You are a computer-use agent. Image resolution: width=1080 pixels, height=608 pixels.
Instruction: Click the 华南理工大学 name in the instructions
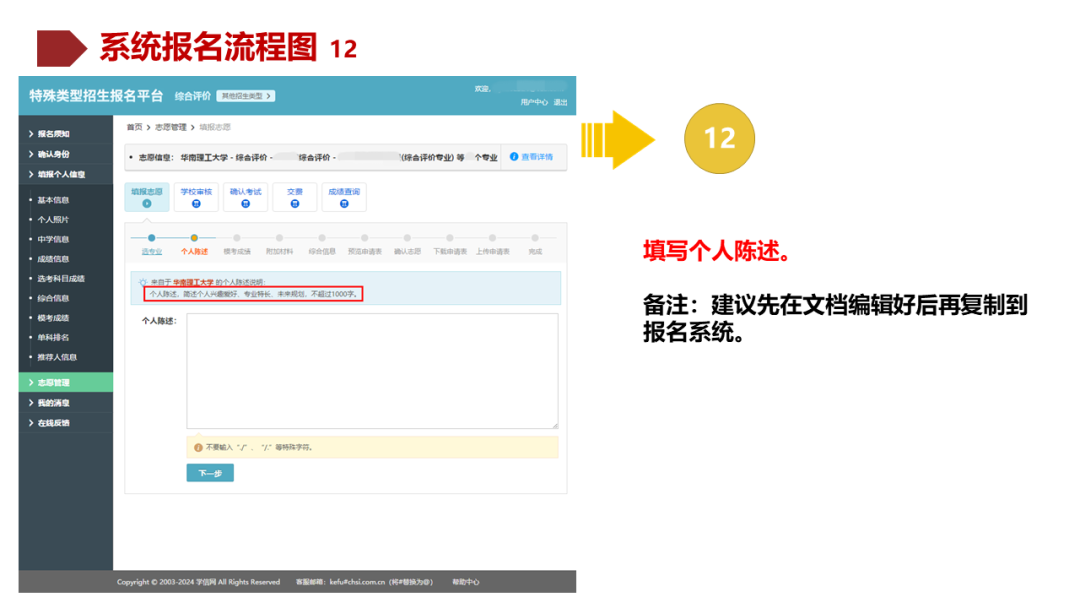coord(193,282)
